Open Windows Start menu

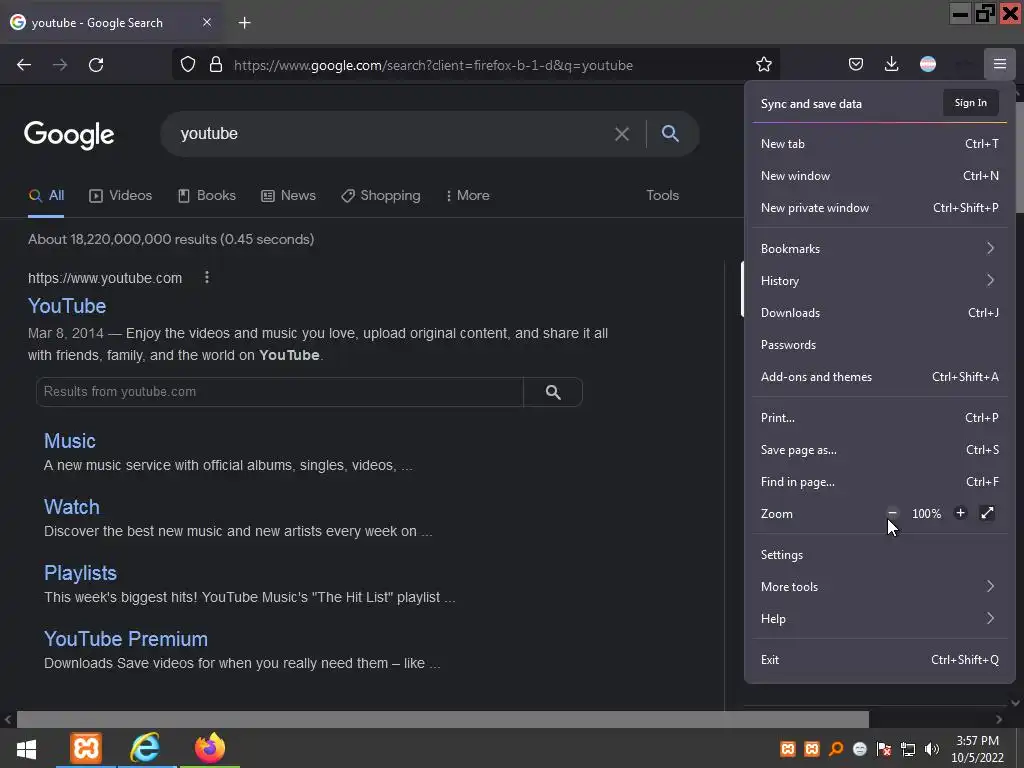26,748
